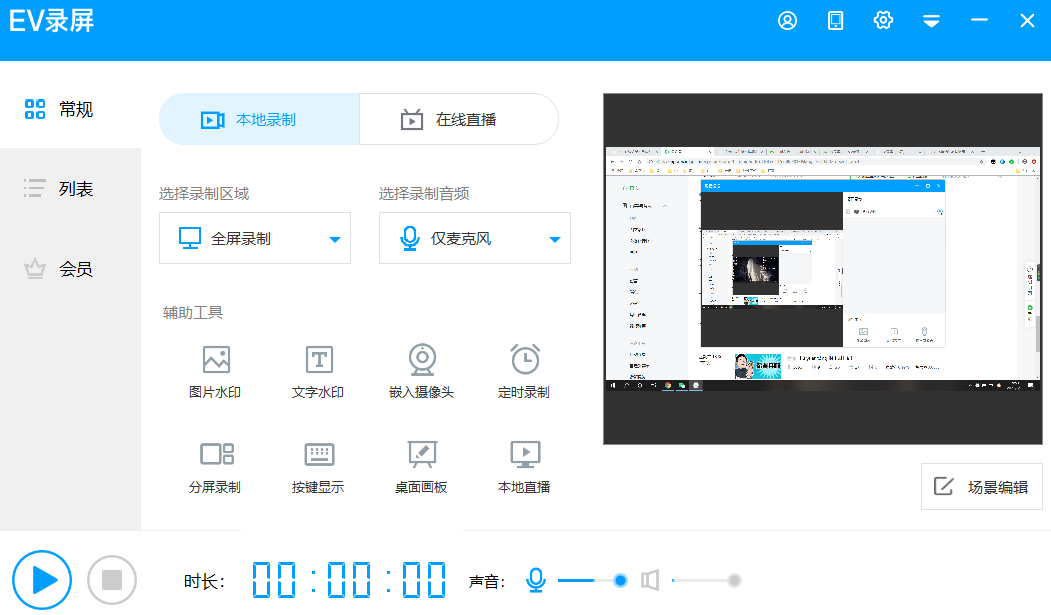Screen dimensions: 1051x615
Task: Open the settings gear
Action: pos(883,21)
